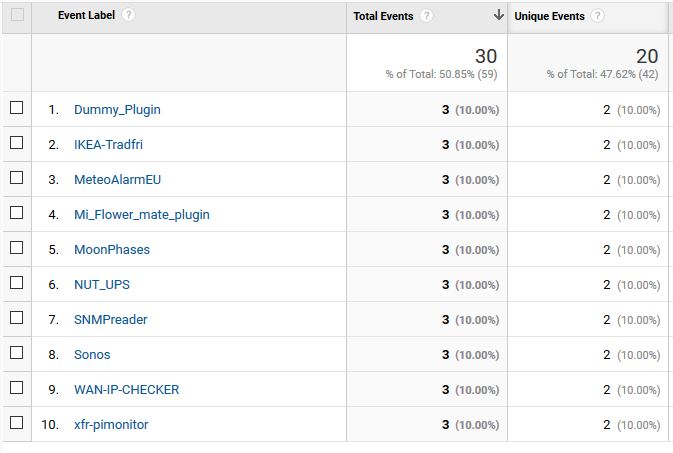The height and width of the screenshot is (453, 673).
Task: Click '% of Total: 50.85% (59)' text
Action: (x=441, y=74)
